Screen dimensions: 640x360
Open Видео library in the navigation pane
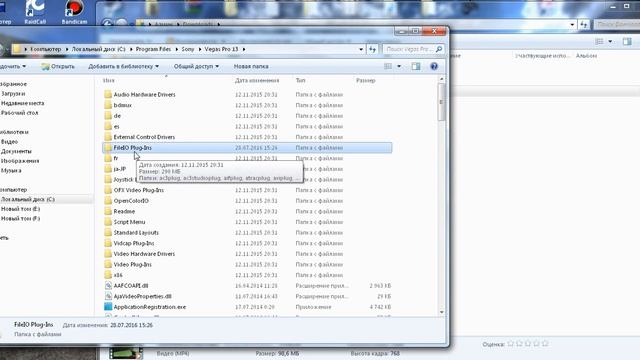point(9,142)
